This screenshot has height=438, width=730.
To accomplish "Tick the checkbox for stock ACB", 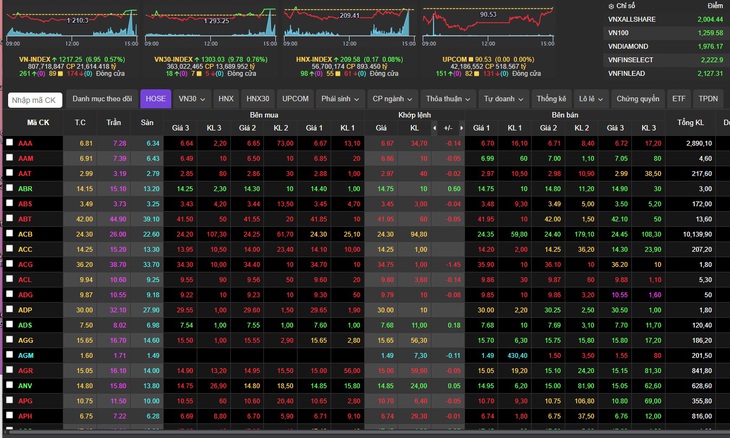I will point(9,233).
